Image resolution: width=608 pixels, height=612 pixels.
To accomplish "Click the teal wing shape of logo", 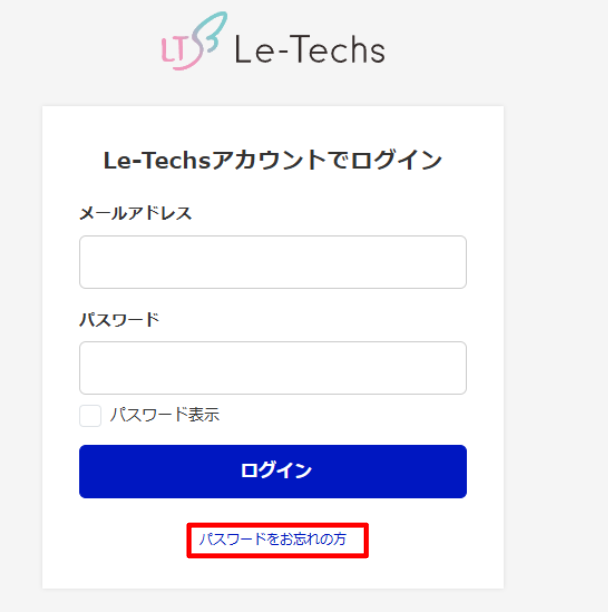I will (x=211, y=31).
